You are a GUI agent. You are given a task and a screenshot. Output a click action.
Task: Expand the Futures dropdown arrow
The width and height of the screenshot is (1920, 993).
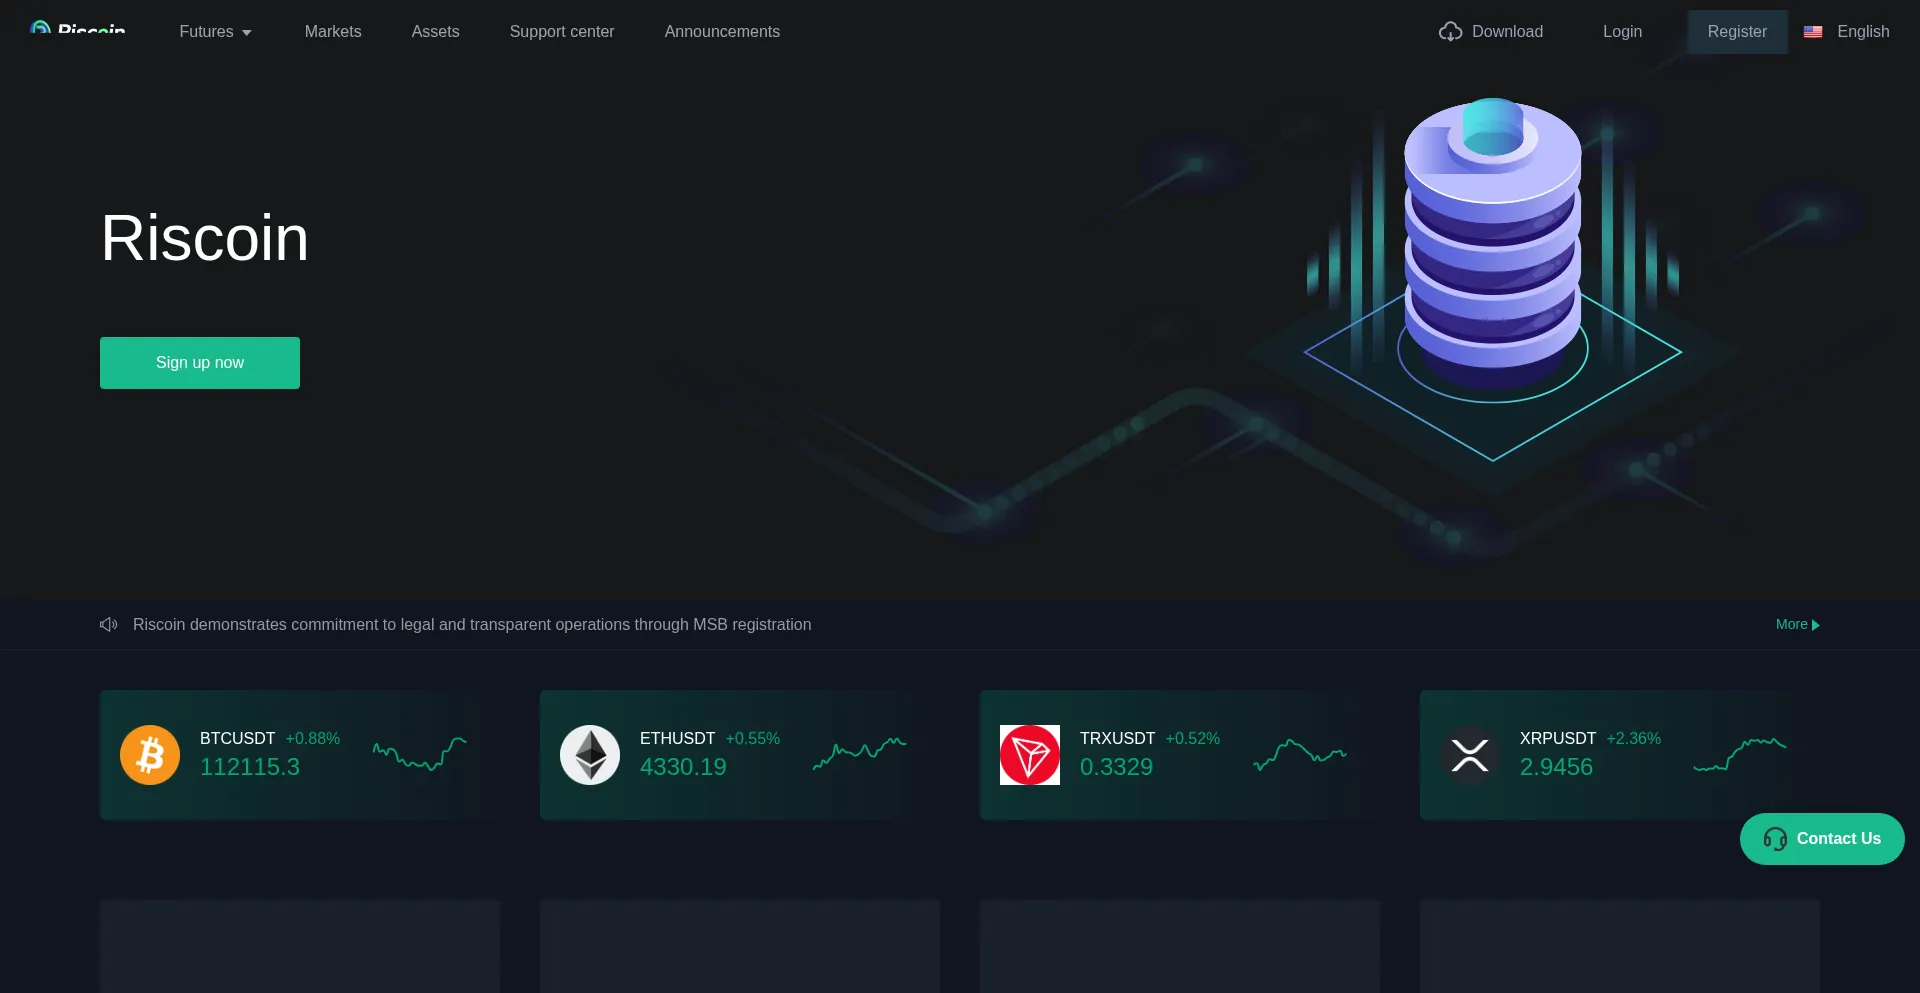click(x=247, y=33)
